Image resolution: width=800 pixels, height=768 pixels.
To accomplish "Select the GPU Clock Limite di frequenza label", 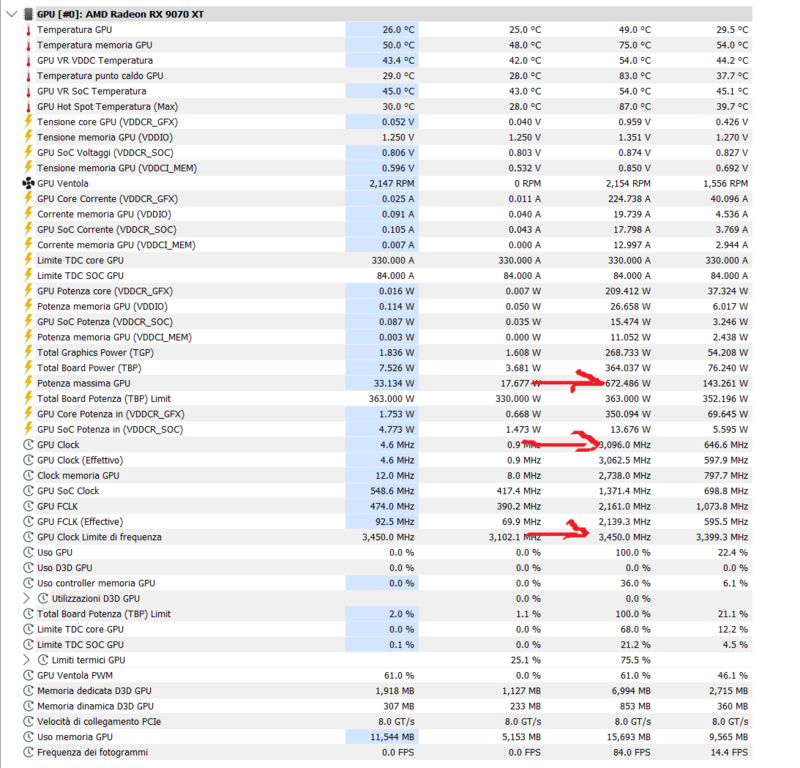I will (99, 537).
